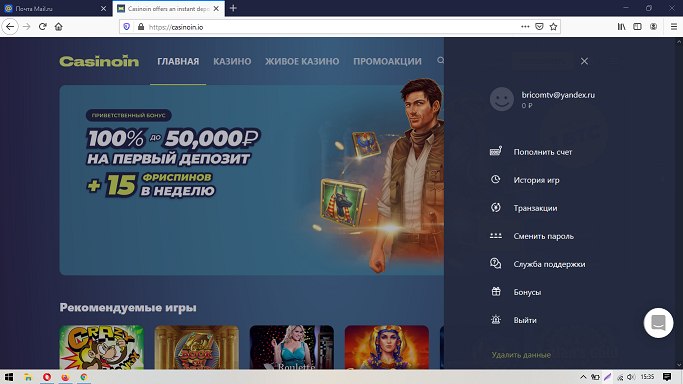Select the Транзакции icon in side panel
This screenshot has width=683, height=384.
pos(496,207)
